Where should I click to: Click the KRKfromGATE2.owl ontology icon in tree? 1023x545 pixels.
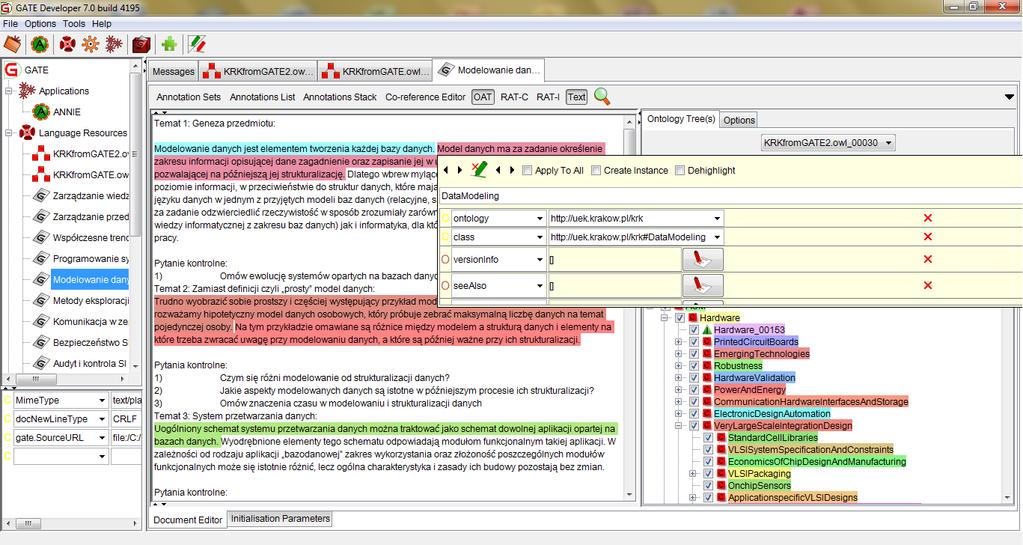[41, 153]
